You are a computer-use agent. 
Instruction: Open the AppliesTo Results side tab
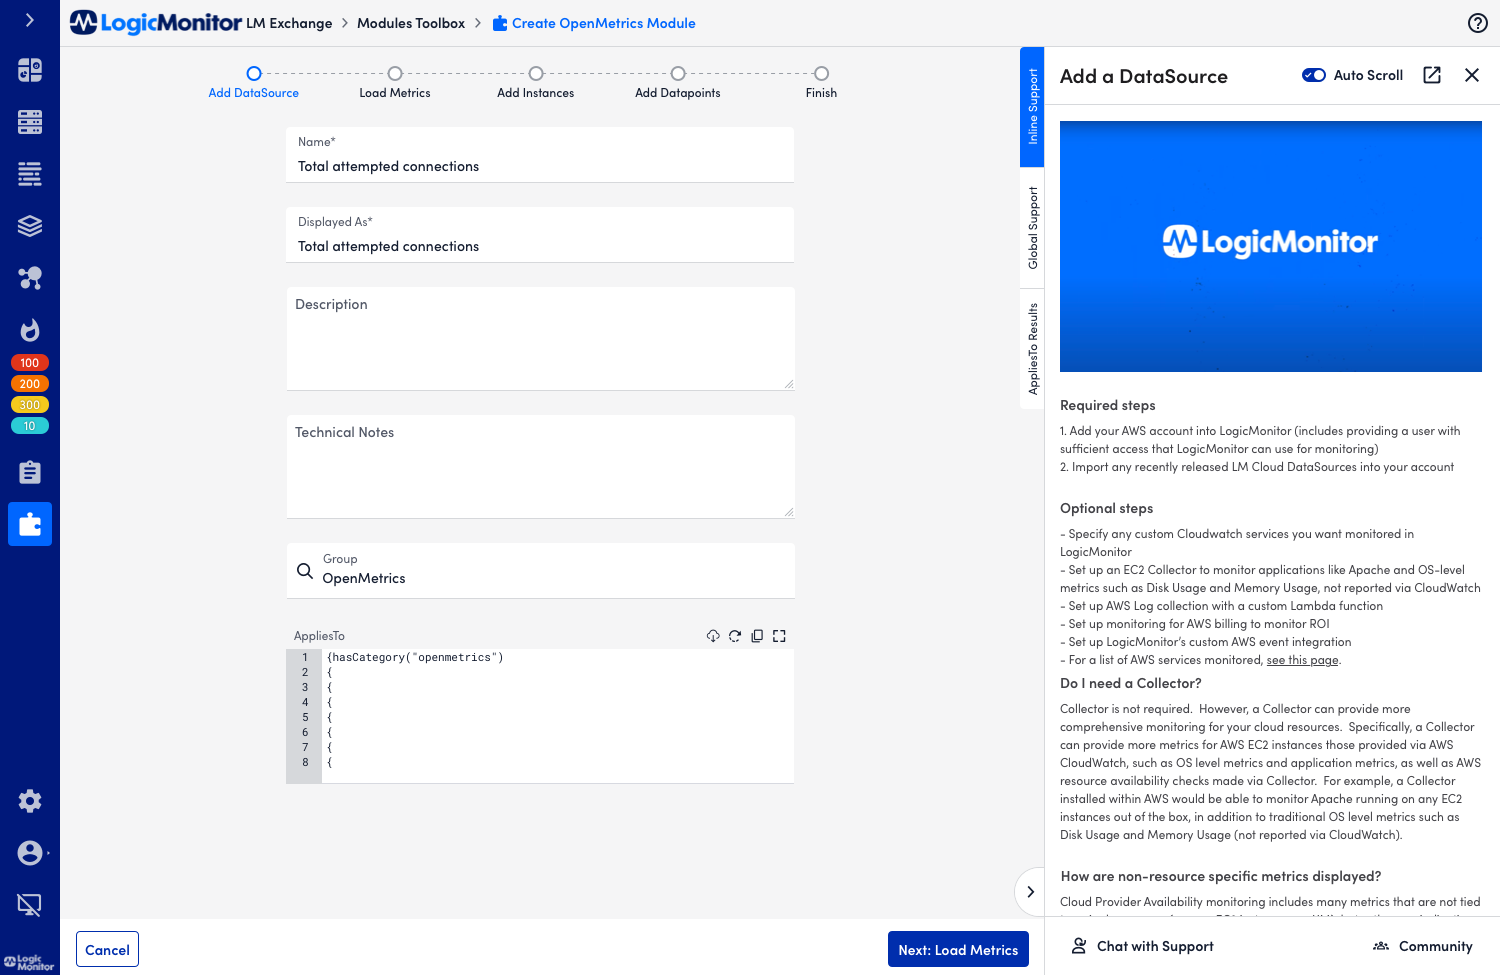pyautogui.click(x=1032, y=349)
